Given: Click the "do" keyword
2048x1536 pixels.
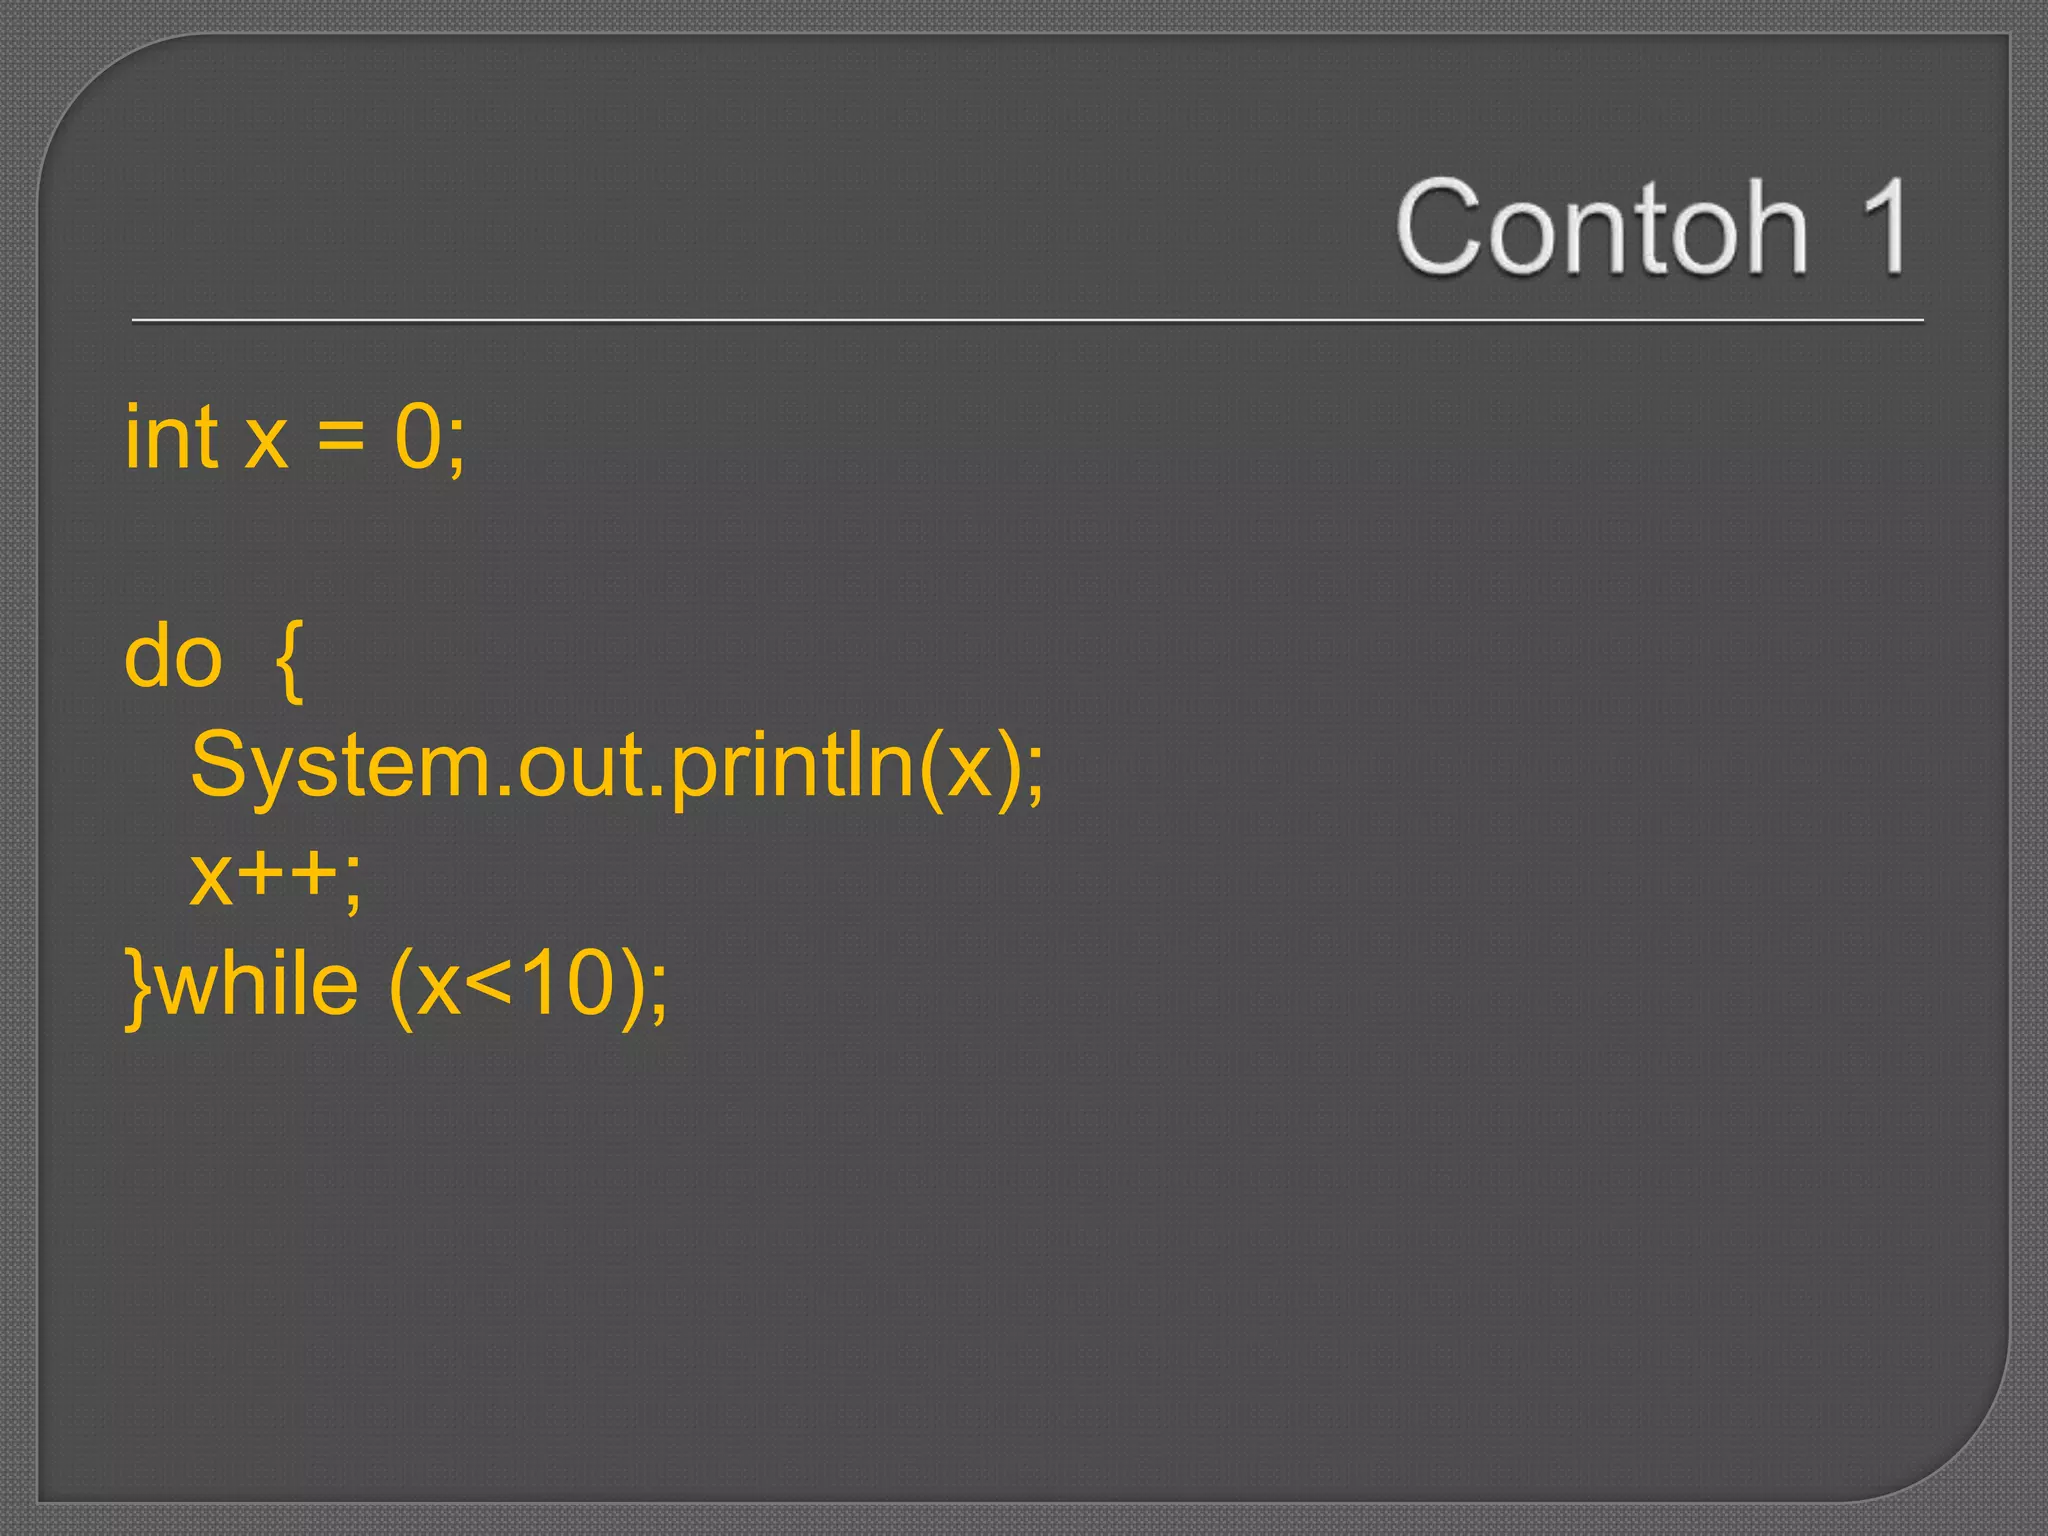Looking at the screenshot, I should point(173,657).
